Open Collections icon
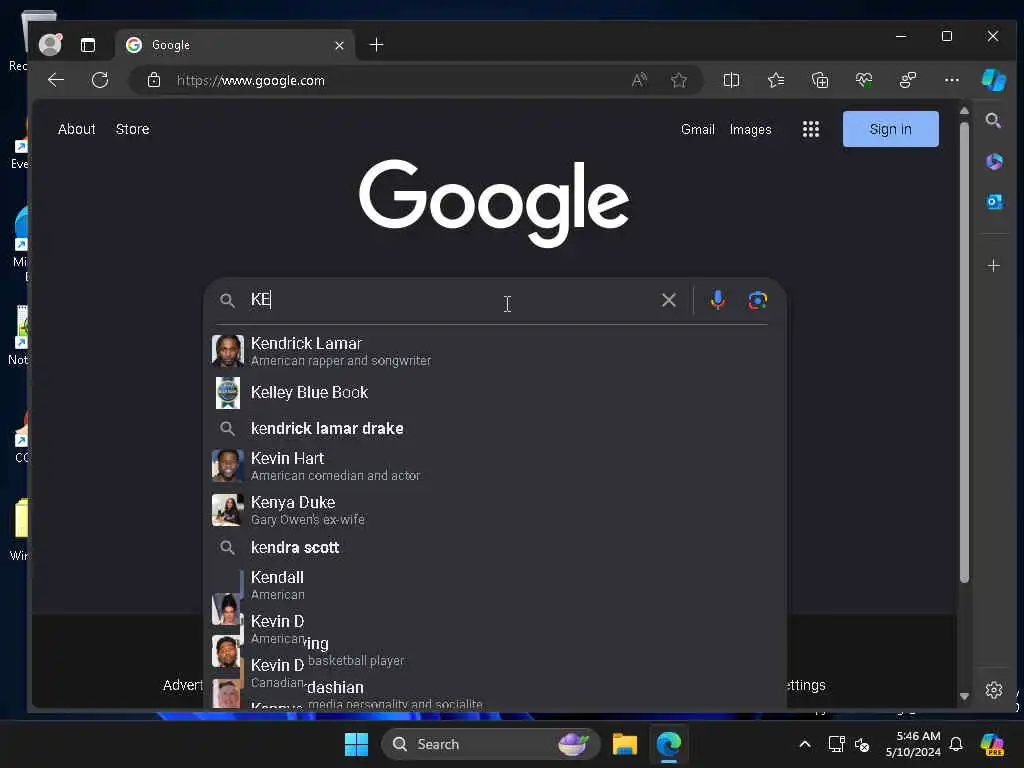 point(820,80)
